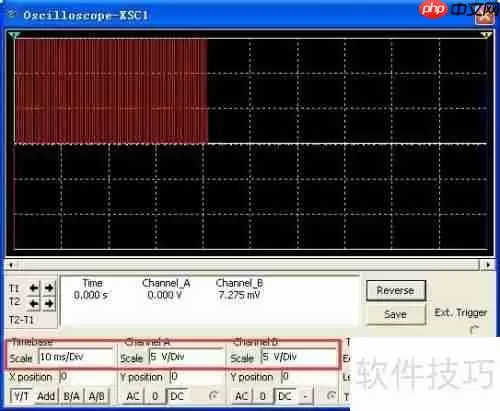This screenshot has width=500, height=411.
Task: Click the Reverse button
Action: pyautogui.click(x=395, y=291)
